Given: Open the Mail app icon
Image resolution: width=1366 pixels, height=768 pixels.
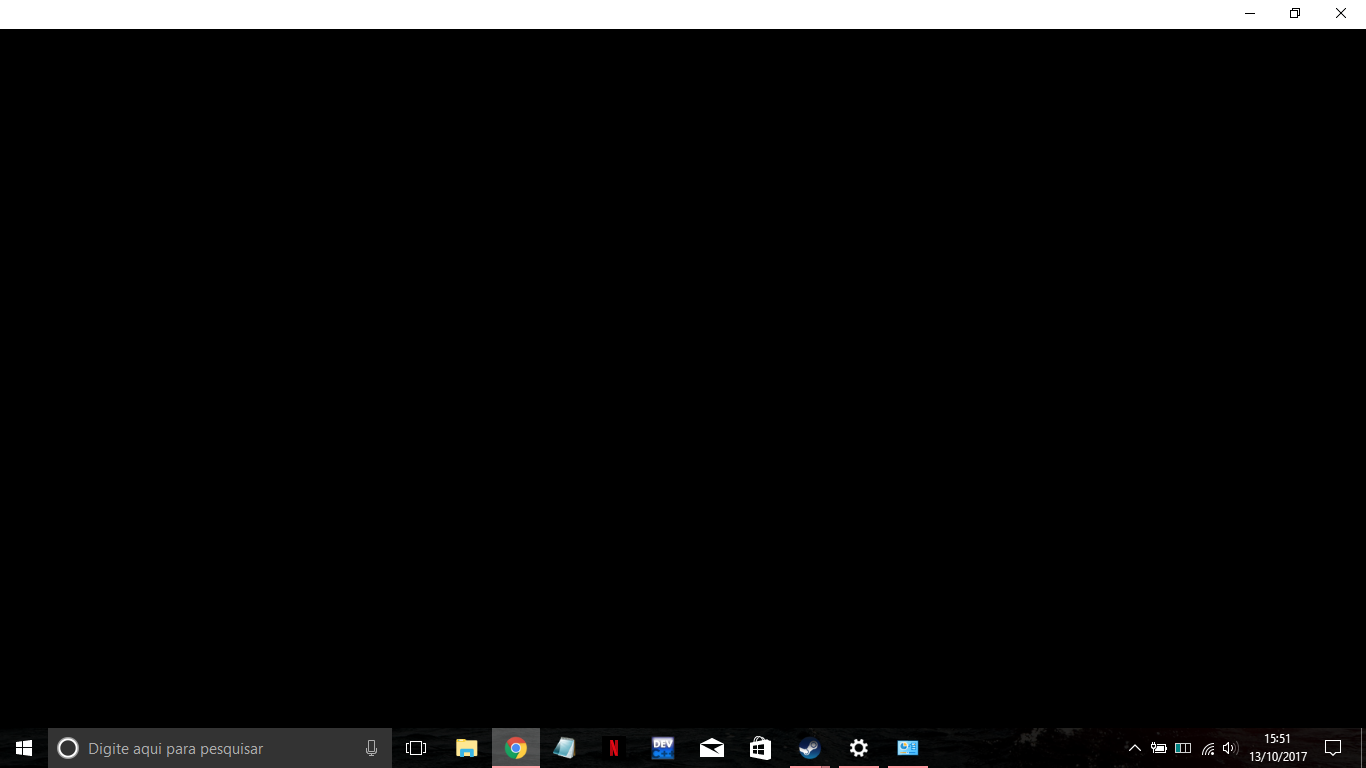Looking at the screenshot, I should point(712,748).
